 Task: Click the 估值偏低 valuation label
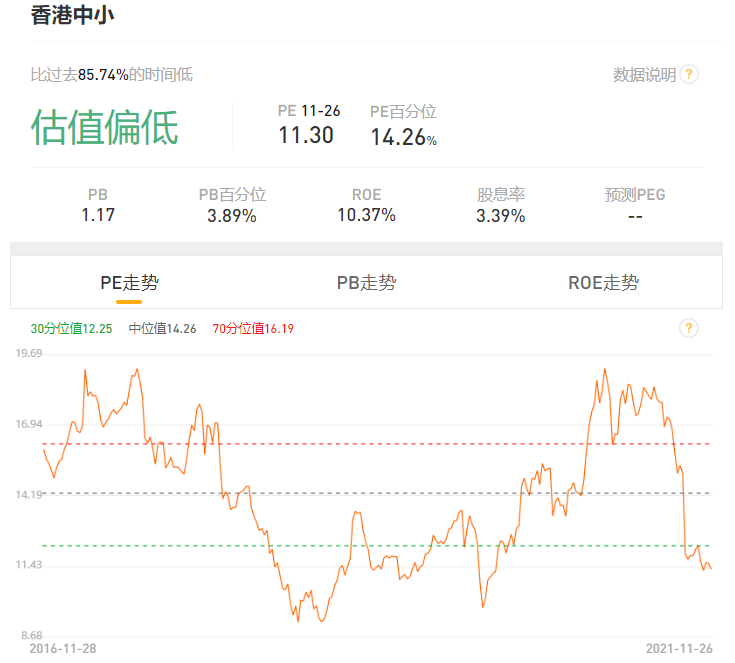(105, 127)
